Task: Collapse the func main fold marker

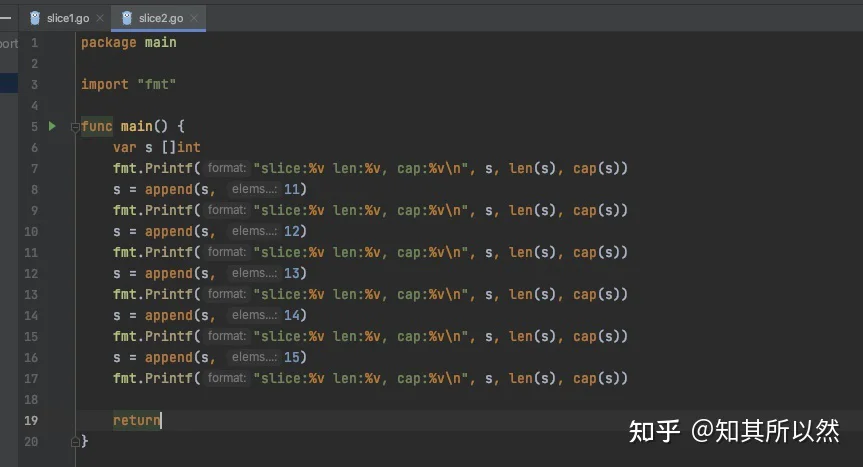Action: [75, 127]
